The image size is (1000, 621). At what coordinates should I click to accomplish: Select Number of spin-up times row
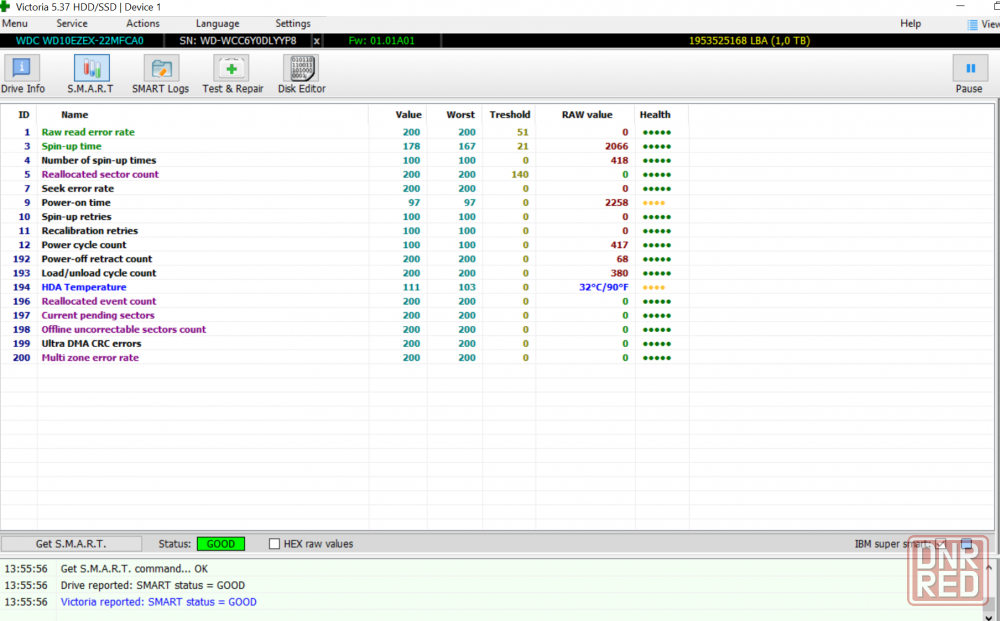tap(344, 160)
